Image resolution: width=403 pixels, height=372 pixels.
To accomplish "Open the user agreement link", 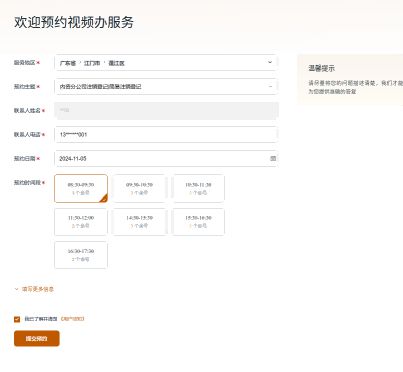I will click(x=72, y=319).
